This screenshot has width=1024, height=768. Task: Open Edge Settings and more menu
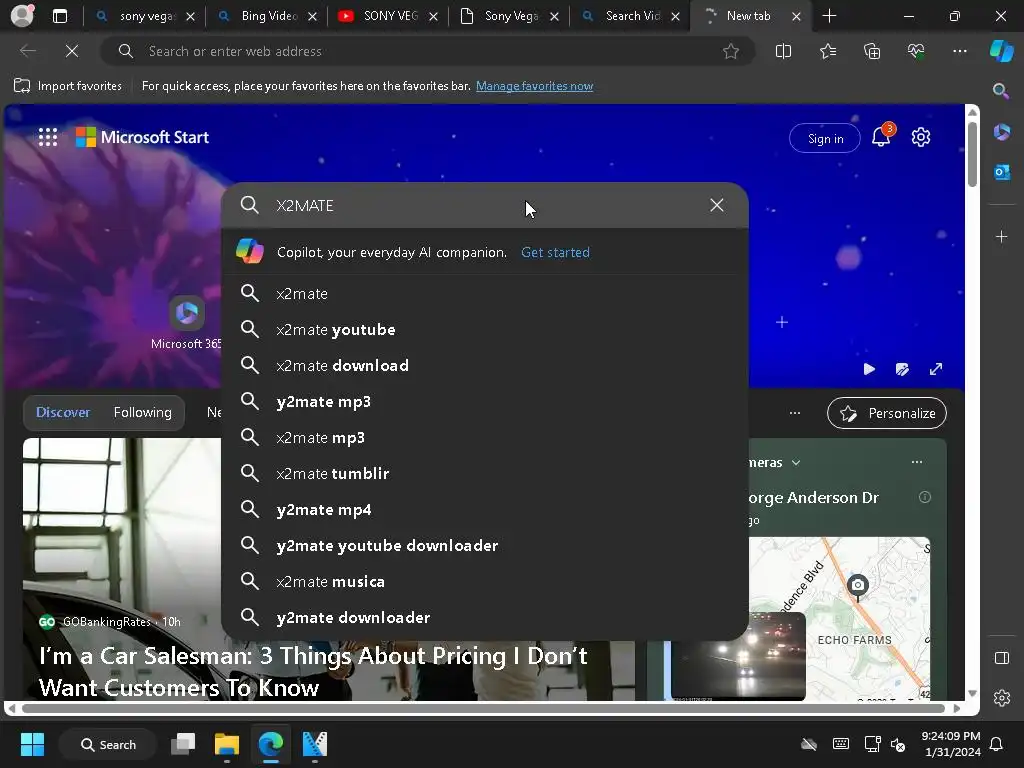pos(959,51)
